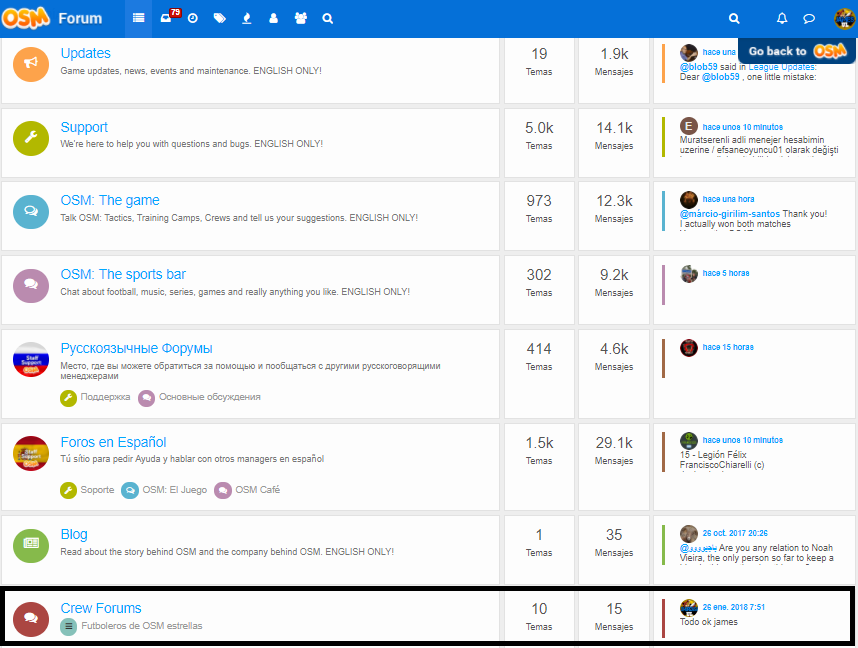The height and width of the screenshot is (648, 858).
Task: Open the groups icon in navbar
Action: [300, 18]
